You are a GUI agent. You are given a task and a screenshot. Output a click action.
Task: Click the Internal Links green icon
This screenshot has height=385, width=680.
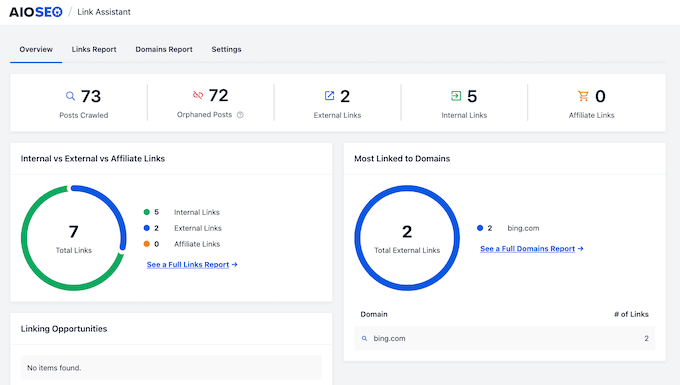tap(456, 96)
